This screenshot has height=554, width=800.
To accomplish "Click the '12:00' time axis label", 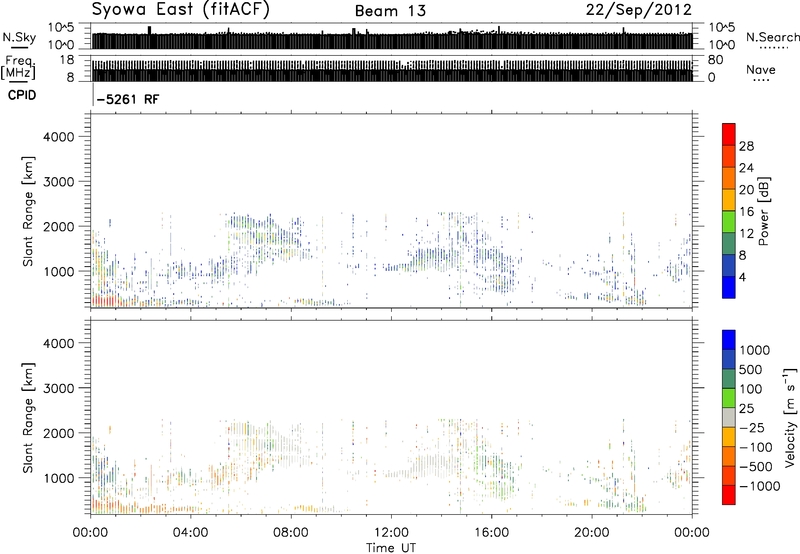I will [391, 533].
